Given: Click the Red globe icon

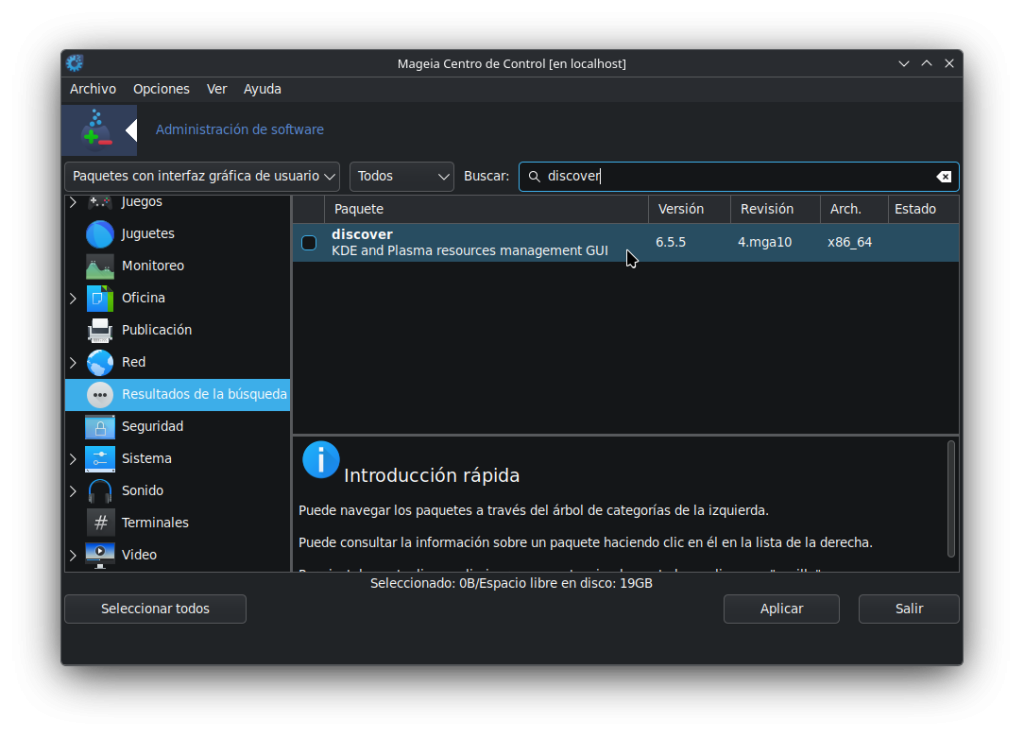Looking at the screenshot, I should (100, 362).
